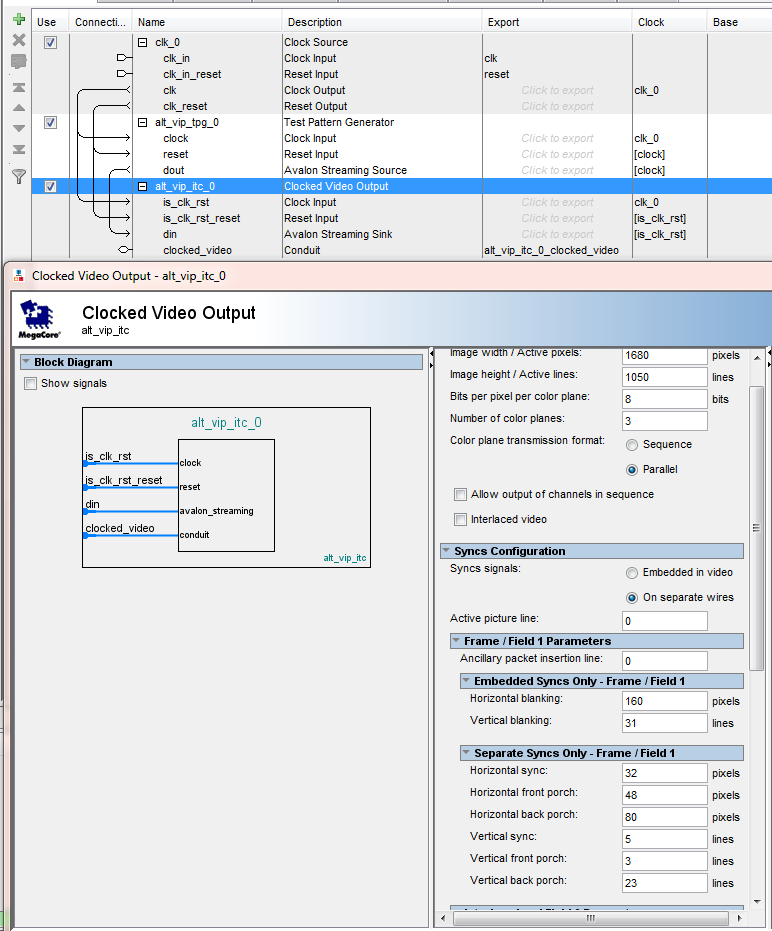
Task: Select the Sequence radio button
Action: (x=632, y=445)
